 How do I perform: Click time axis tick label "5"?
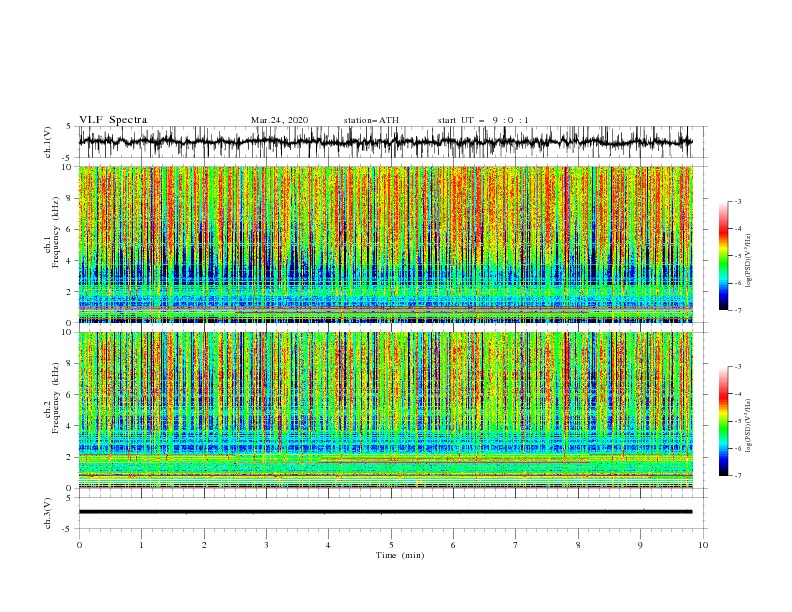[391, 545]
